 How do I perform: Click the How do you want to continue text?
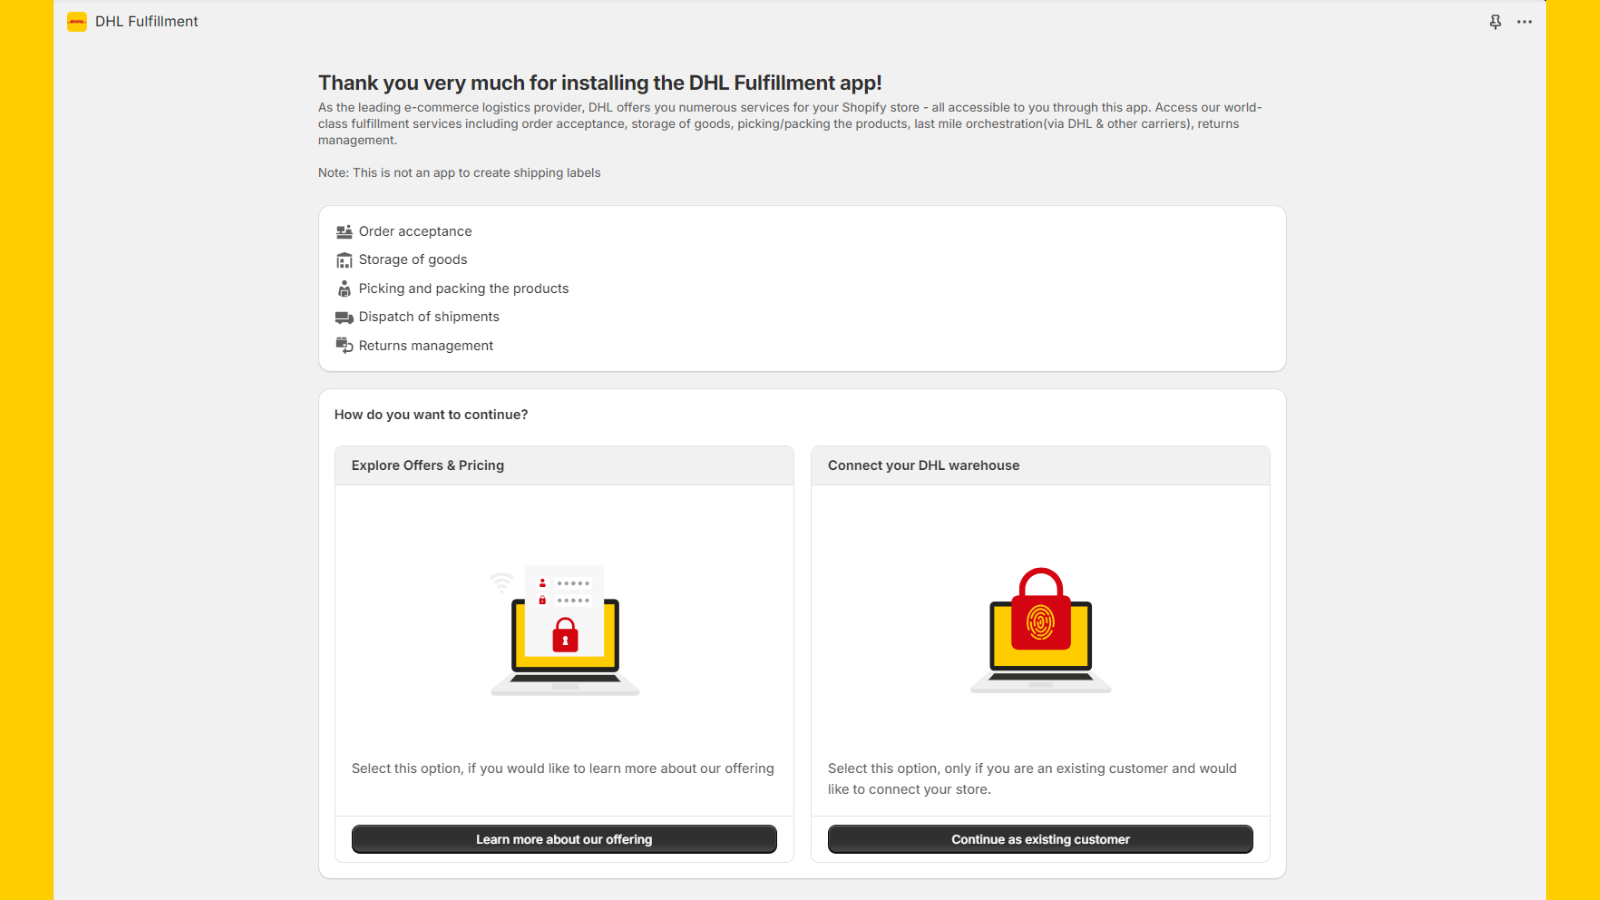pos(431,413)
